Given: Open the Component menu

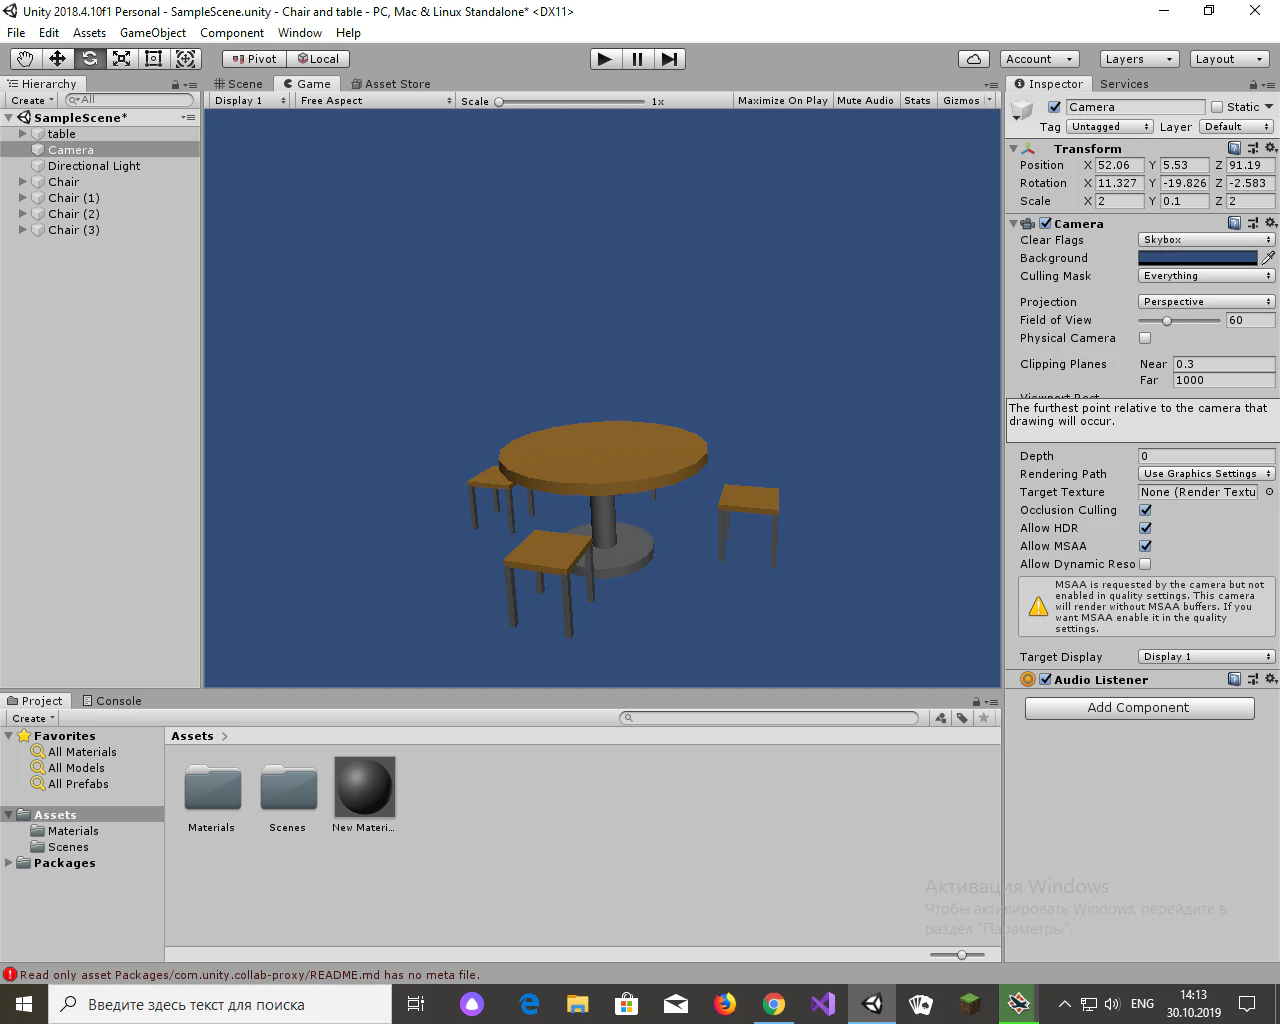Looking at the screenshot, I should [x=232, y=33].
